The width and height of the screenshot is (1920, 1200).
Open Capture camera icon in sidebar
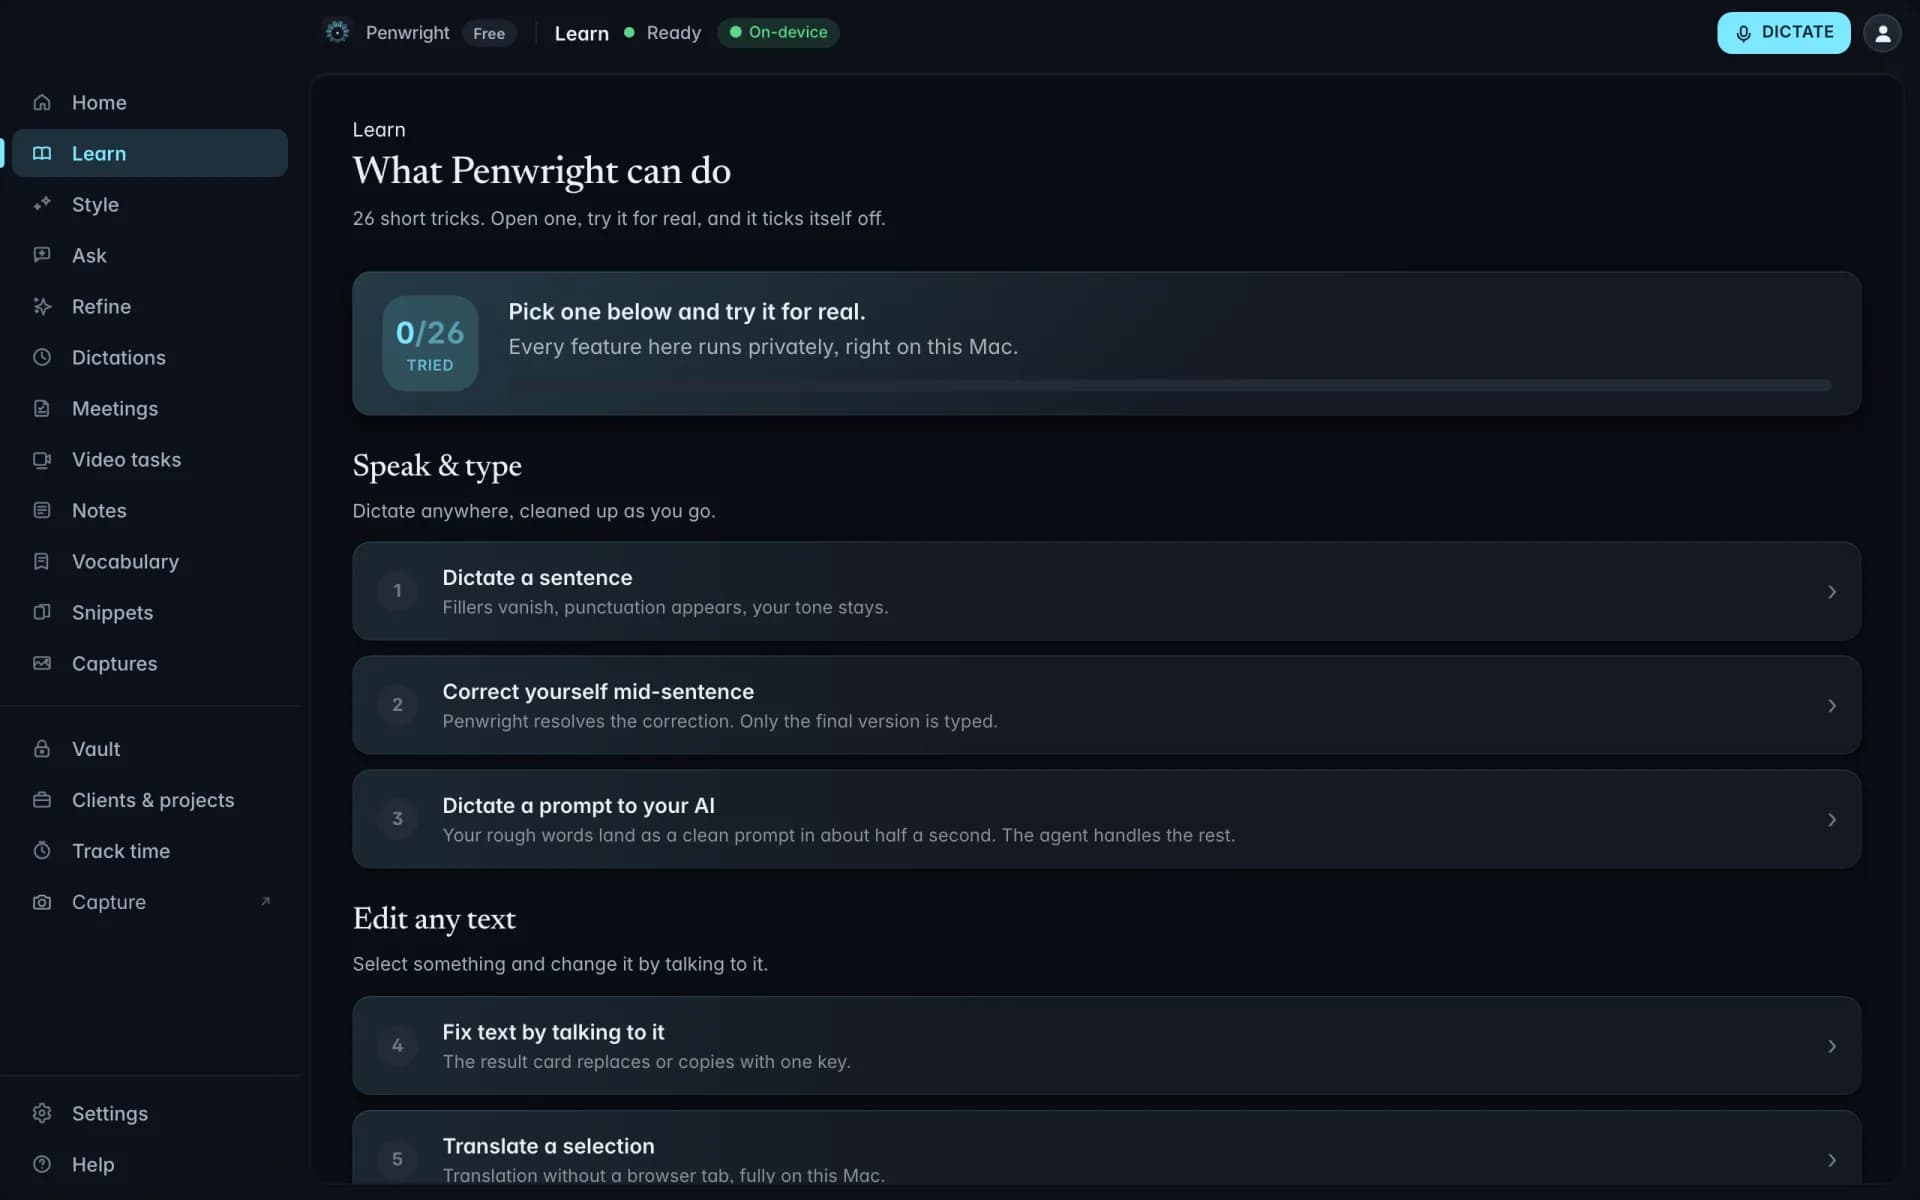click(42, 902)
